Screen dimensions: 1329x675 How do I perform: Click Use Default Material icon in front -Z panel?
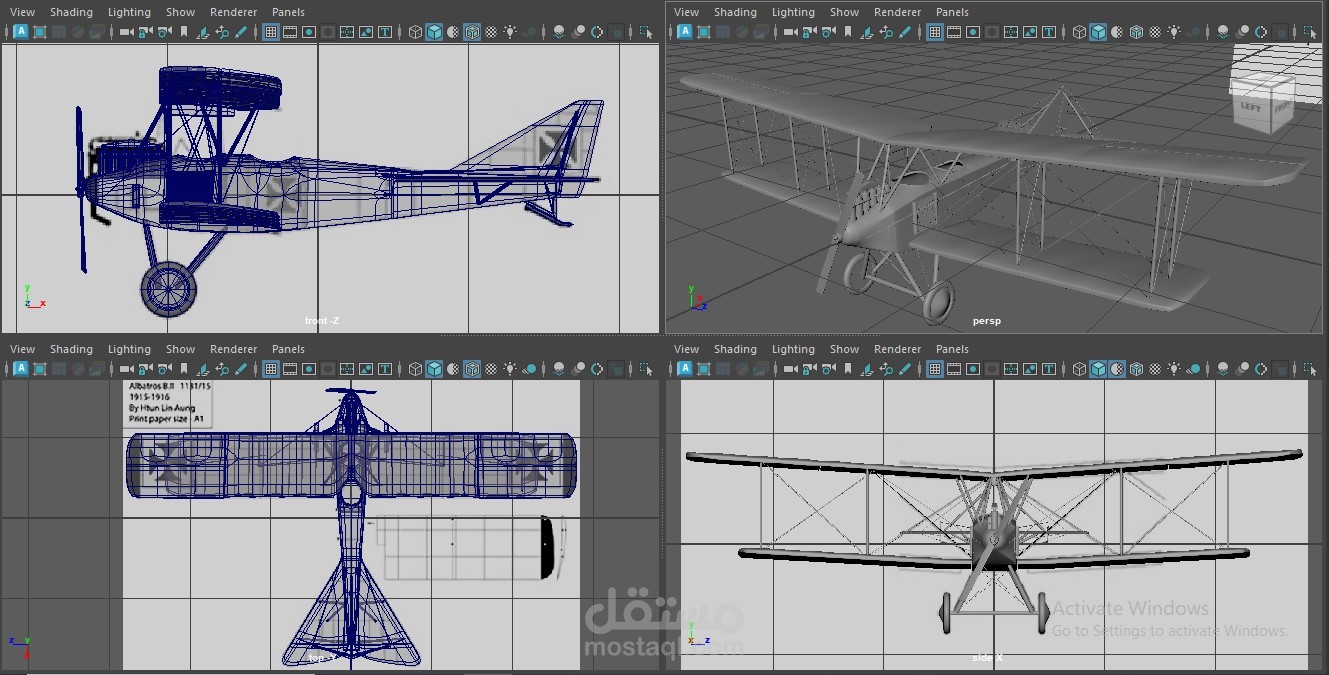tap(453, 32)
